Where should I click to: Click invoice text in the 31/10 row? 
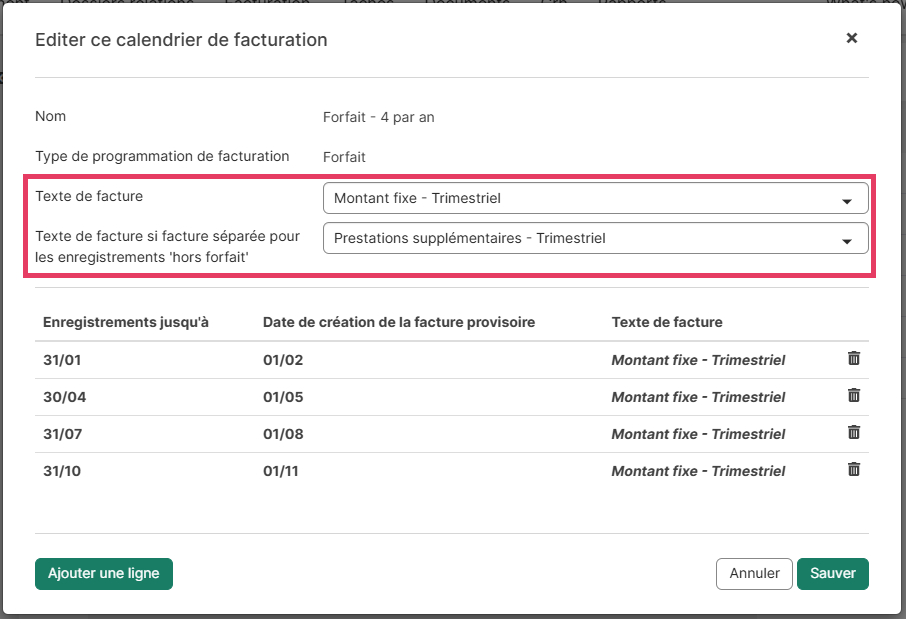click(x=698, y=471)
